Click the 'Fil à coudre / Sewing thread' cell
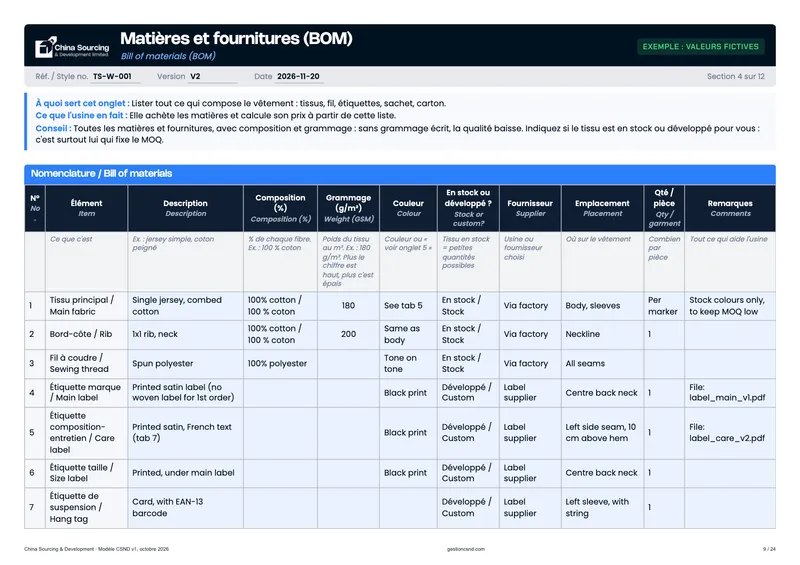This screenshot has height=565, width=800. (86, 363)
